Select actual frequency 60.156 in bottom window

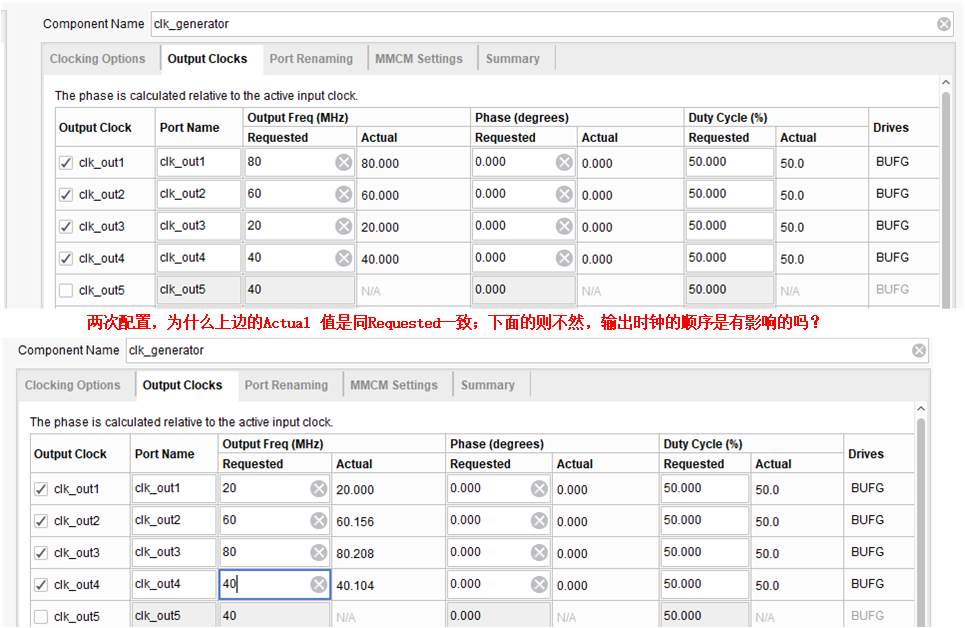[355, 521]
